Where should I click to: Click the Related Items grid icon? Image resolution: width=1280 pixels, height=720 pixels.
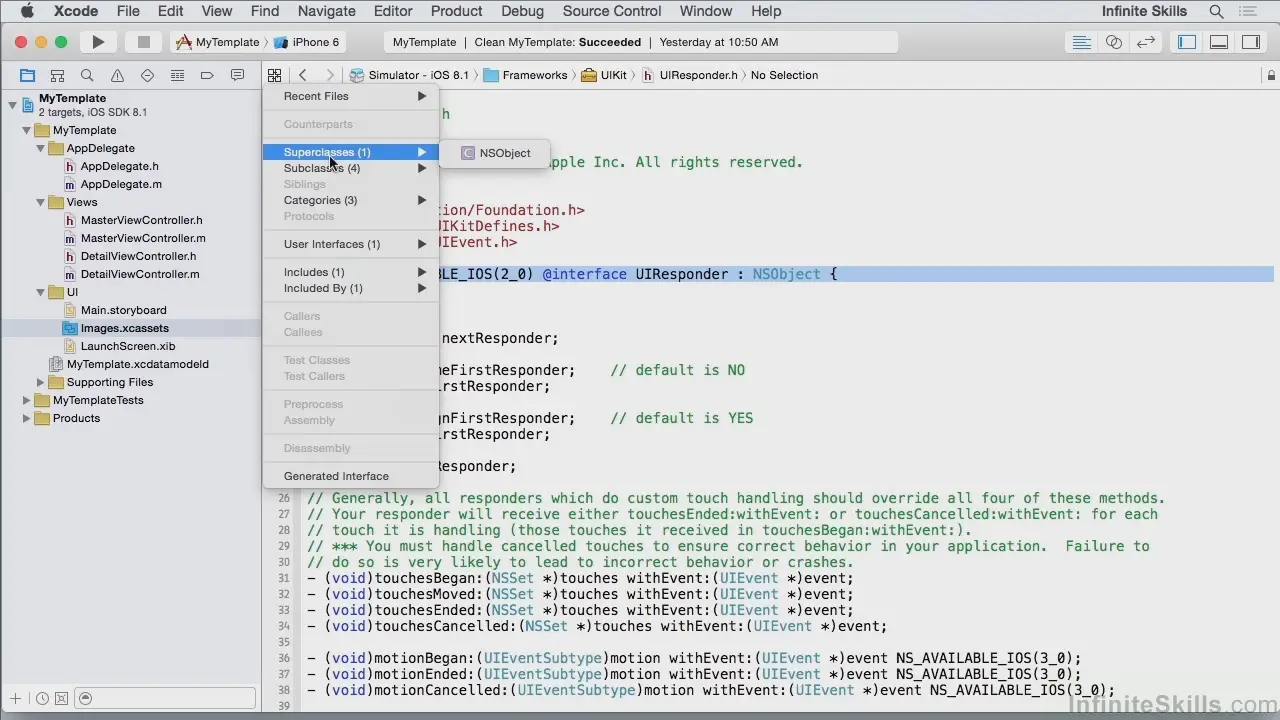coord(274,75)
